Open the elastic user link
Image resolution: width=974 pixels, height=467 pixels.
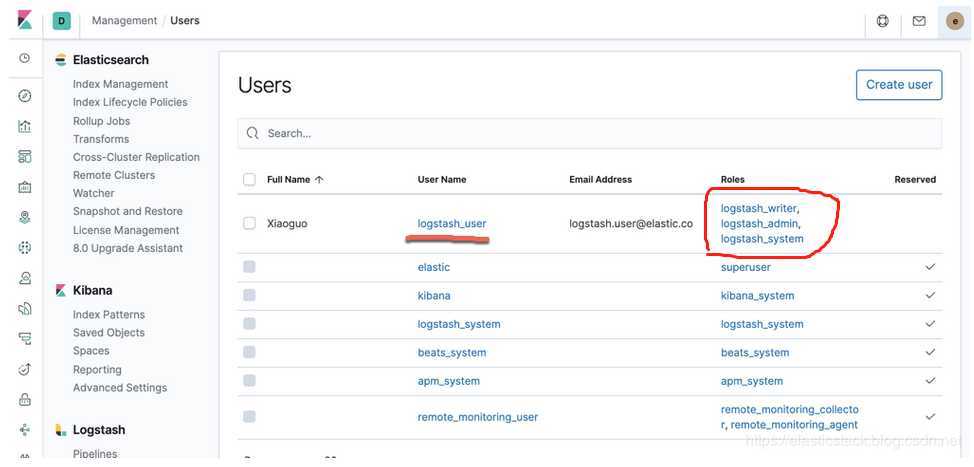[x=434, y=267]
